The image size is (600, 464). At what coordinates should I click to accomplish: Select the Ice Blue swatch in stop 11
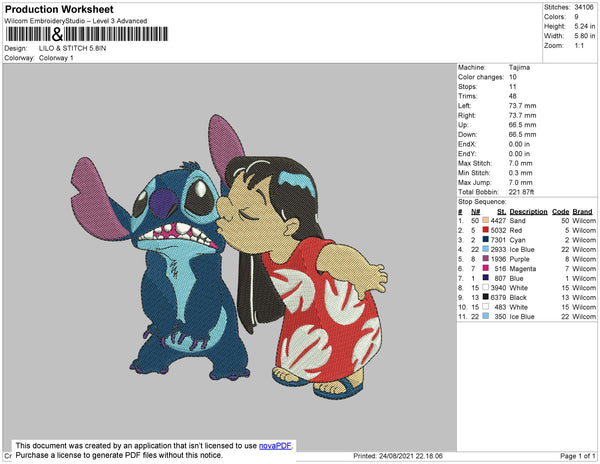(485, 316)
